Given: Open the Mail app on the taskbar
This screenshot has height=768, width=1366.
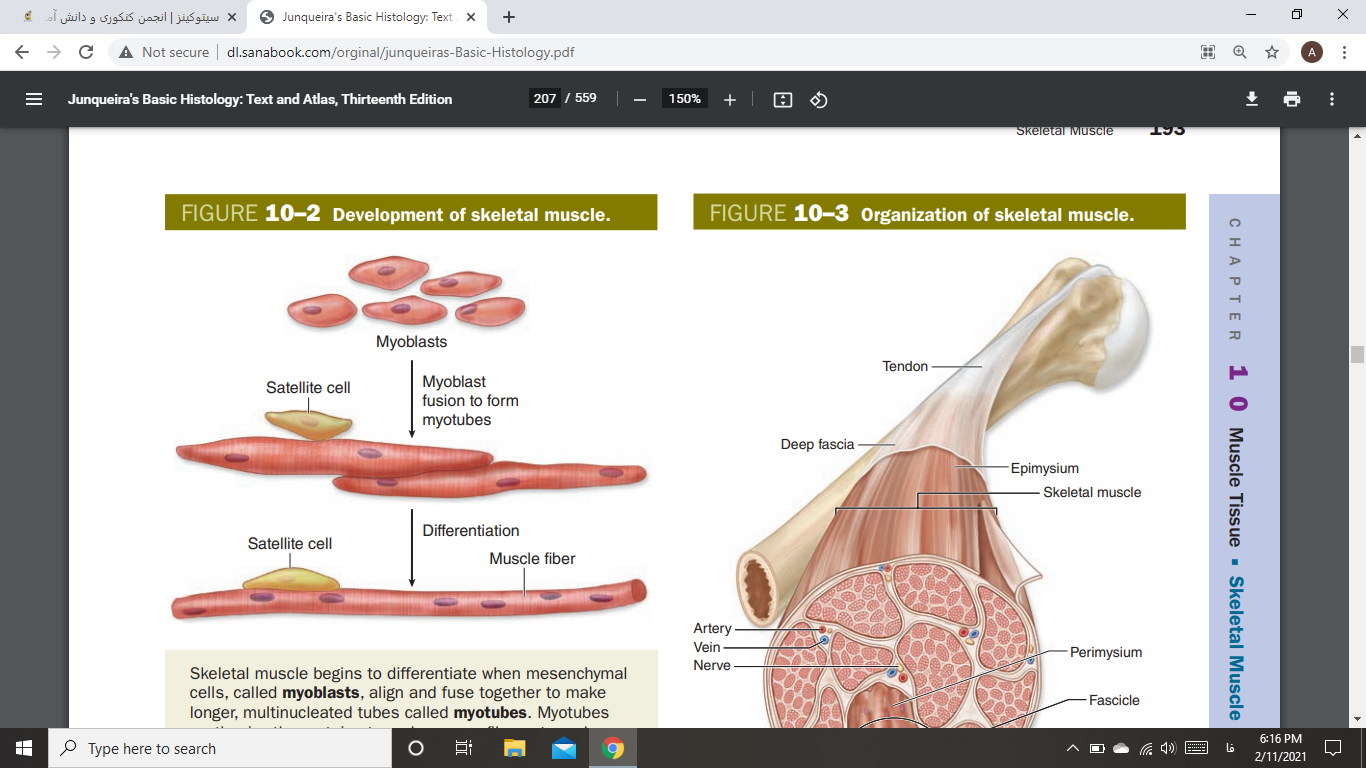Looking at the screenshot, I should click(564, 748).
